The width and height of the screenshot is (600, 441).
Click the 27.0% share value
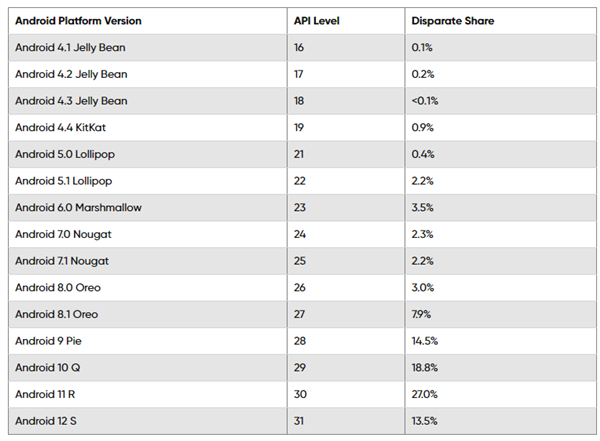pos(424,394)
